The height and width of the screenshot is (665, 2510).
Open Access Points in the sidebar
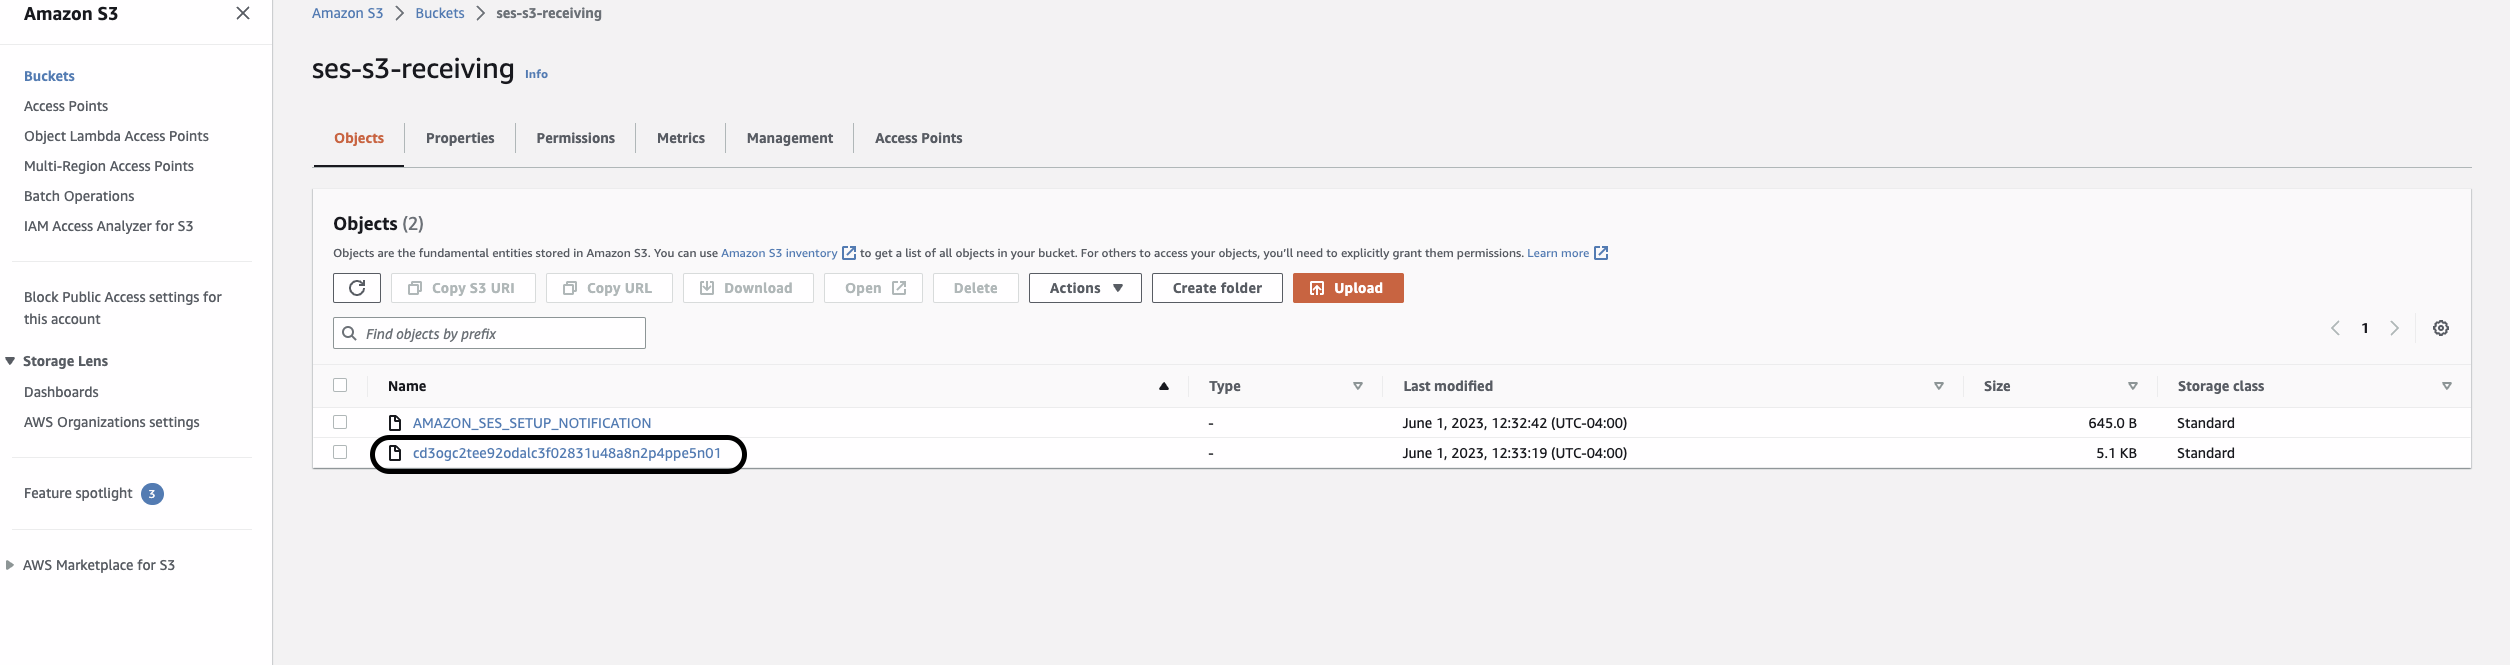pyautogui.click(x=66, y=106)
